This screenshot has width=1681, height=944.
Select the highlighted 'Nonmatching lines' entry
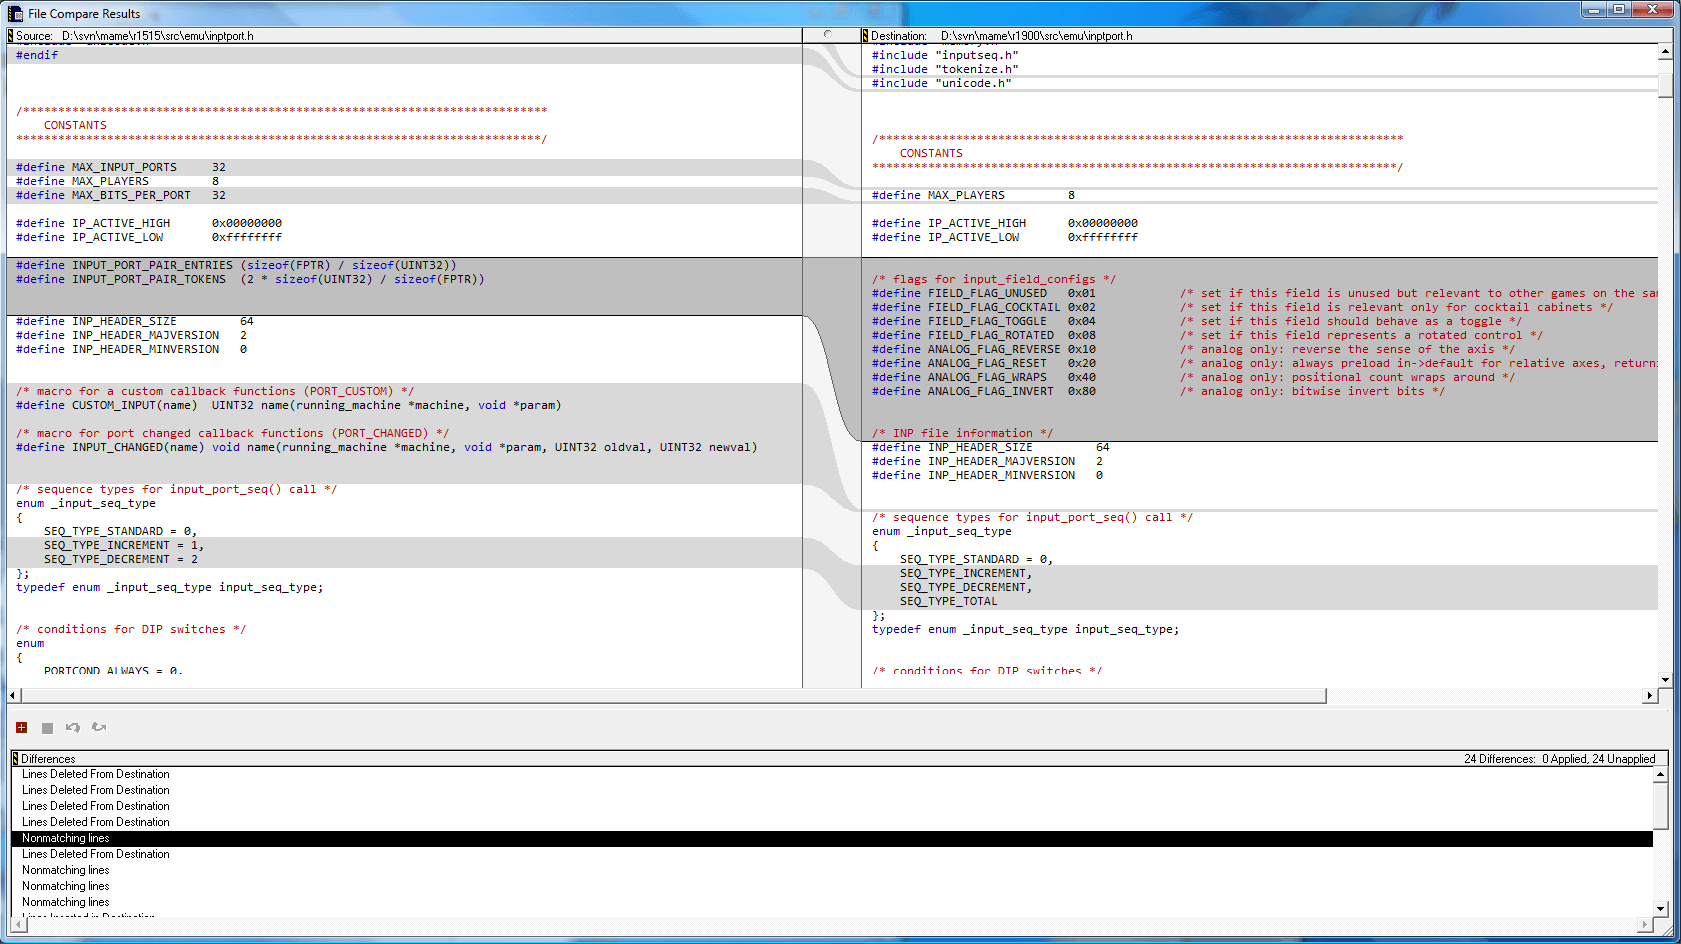click(66, 838)
